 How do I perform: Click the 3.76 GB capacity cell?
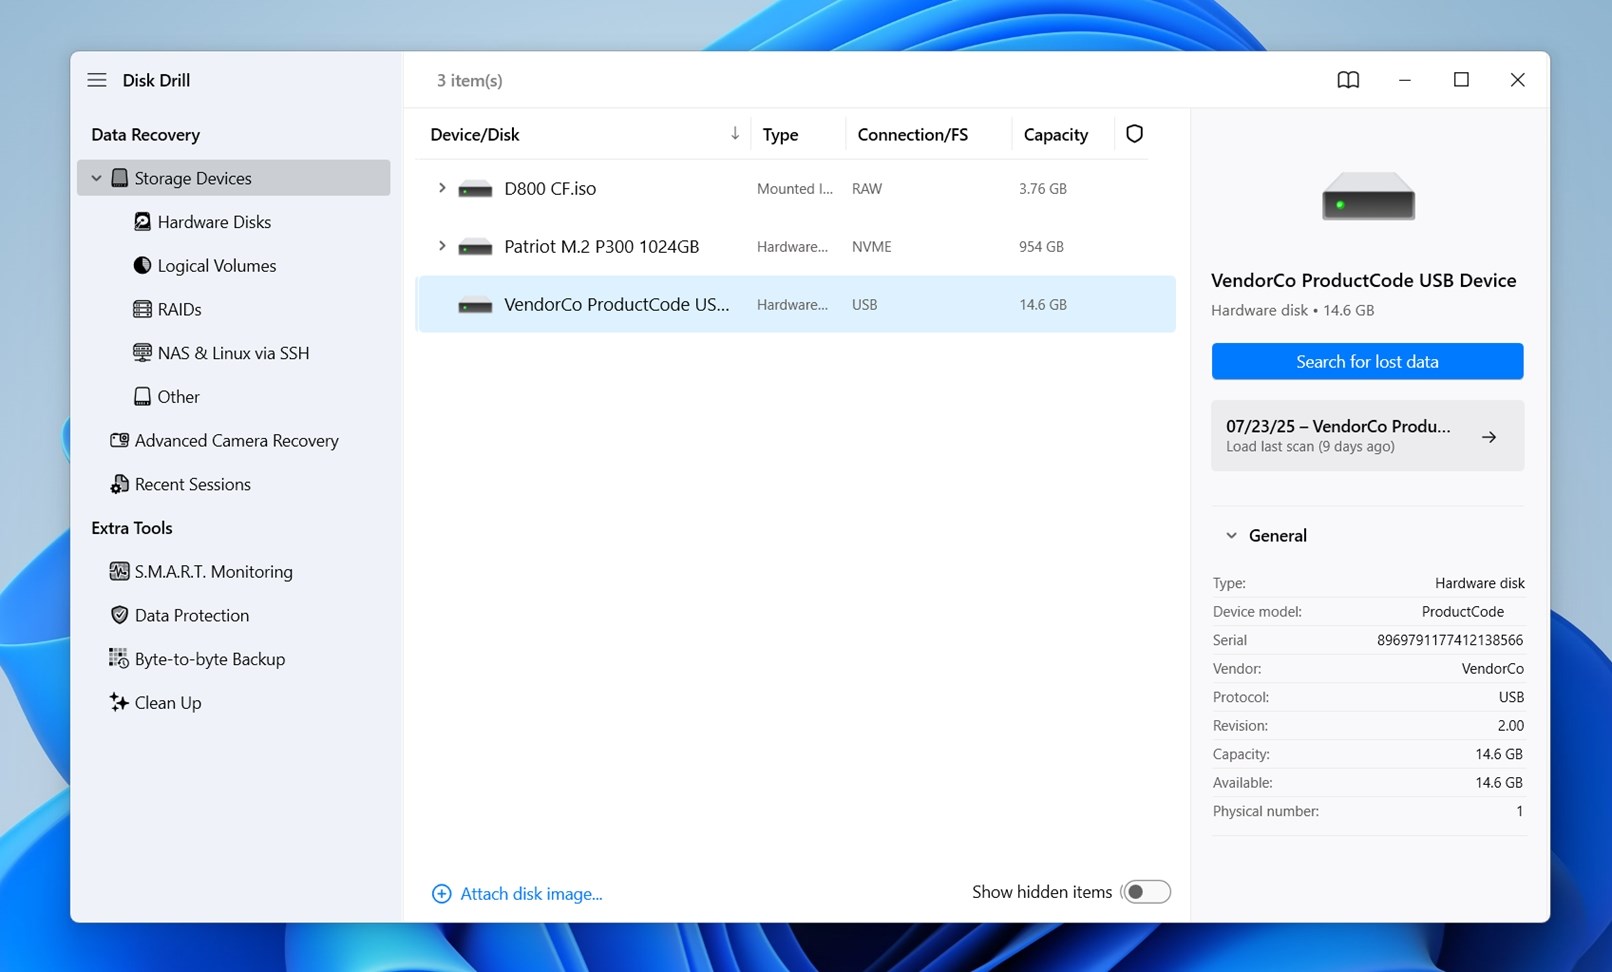pyautogui.click(x=1042, y=189)
